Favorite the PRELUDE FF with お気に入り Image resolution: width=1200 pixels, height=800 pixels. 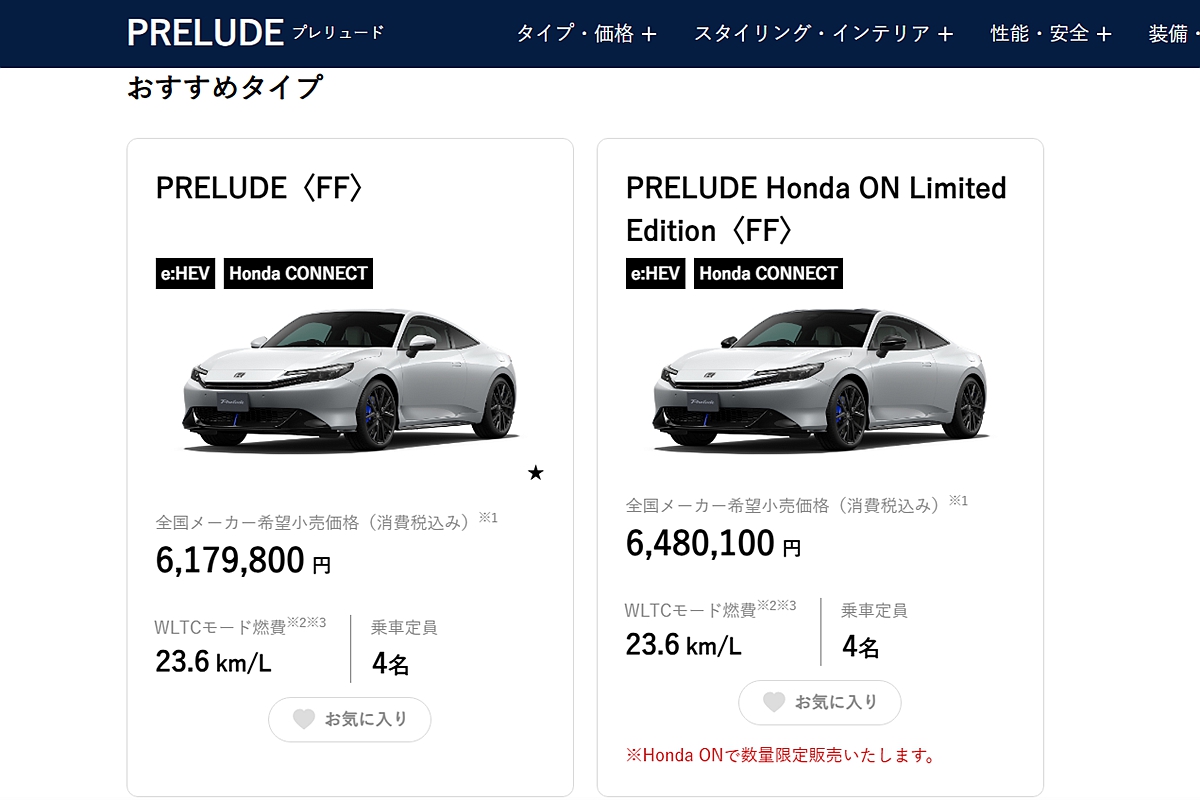[x=350, y=719]
